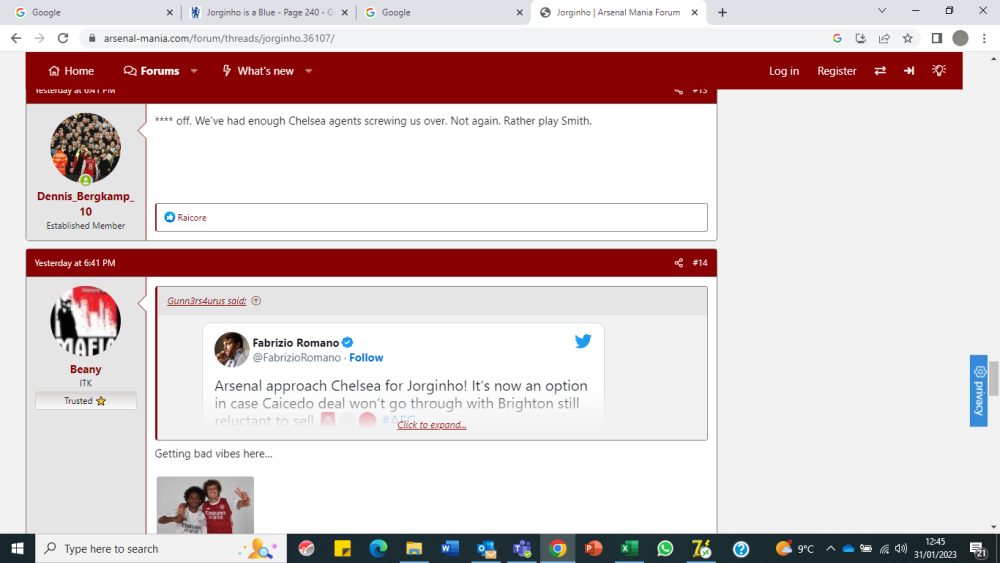Screen dimensions: 1000x563
Task: Toggle the lightbulb style switcher icon
Action: 939,70
